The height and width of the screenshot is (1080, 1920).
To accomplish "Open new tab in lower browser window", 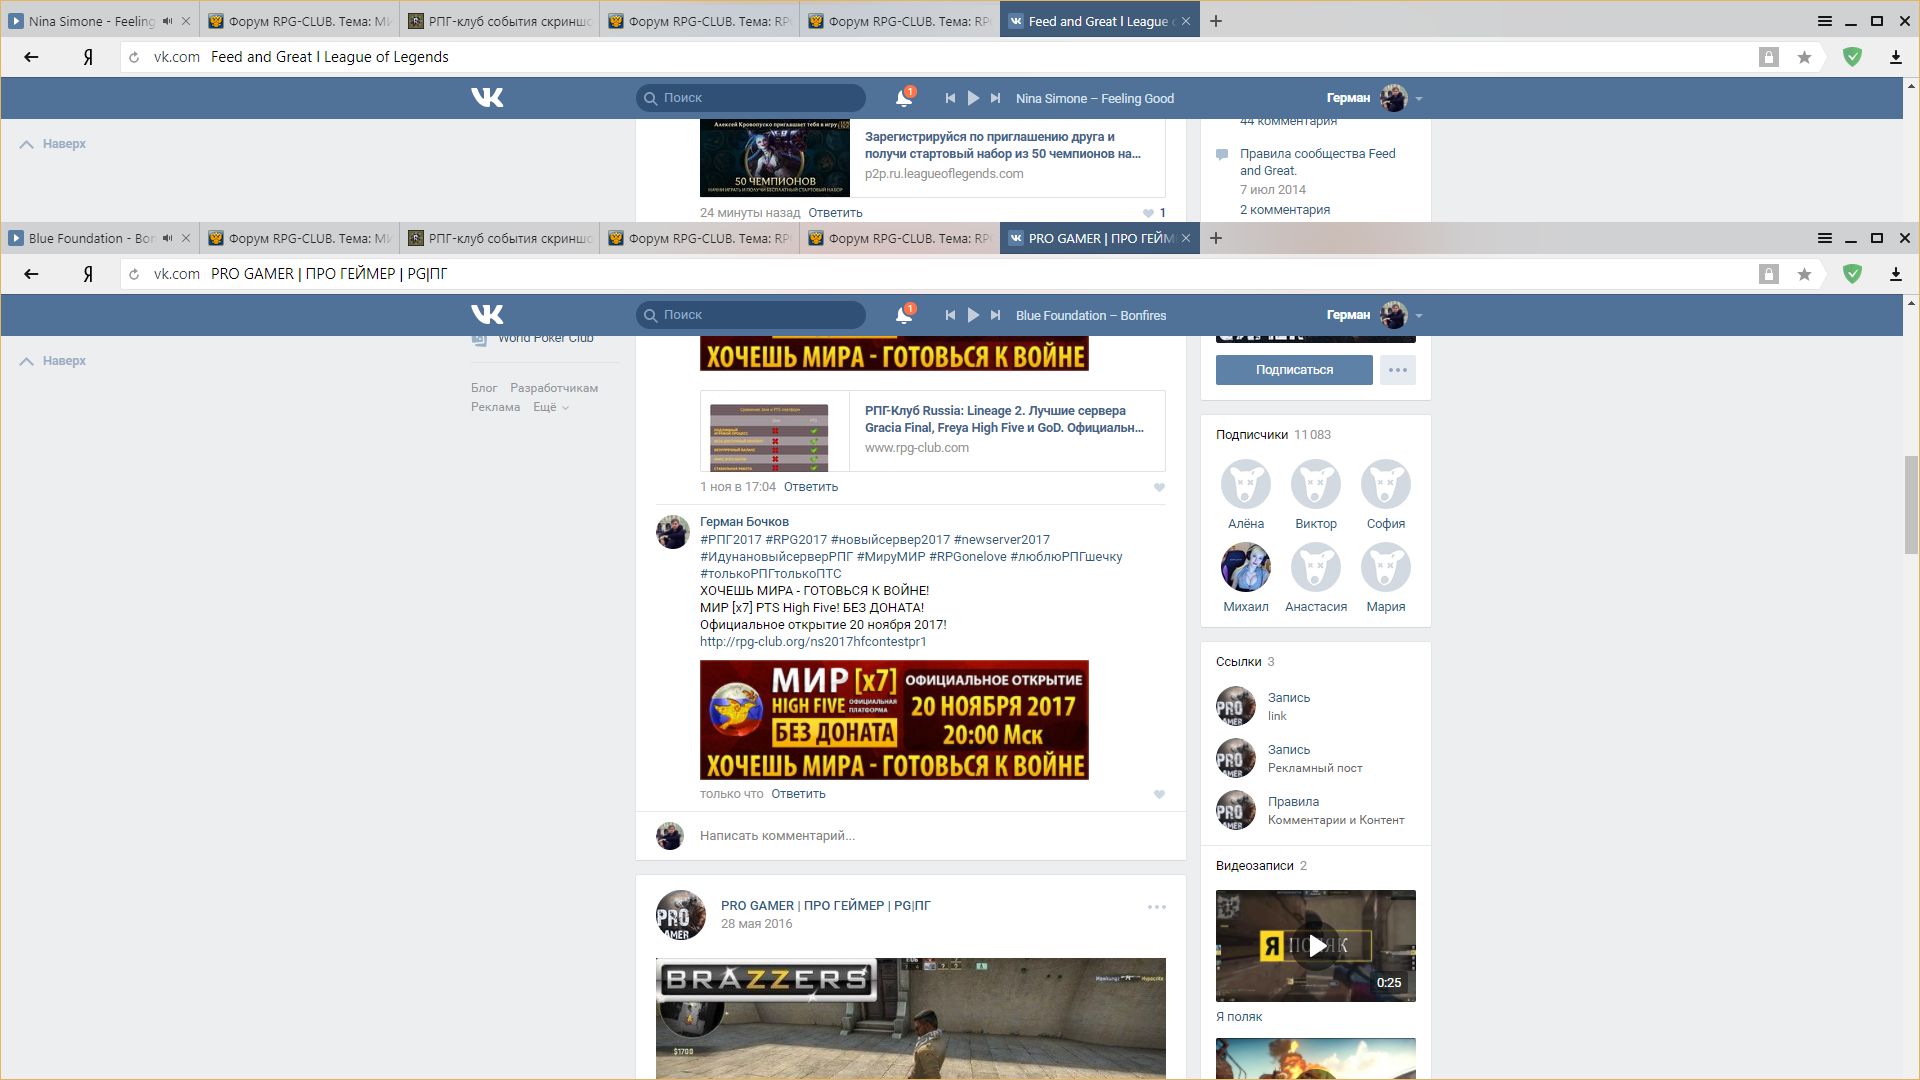I will coord(1216,238).
